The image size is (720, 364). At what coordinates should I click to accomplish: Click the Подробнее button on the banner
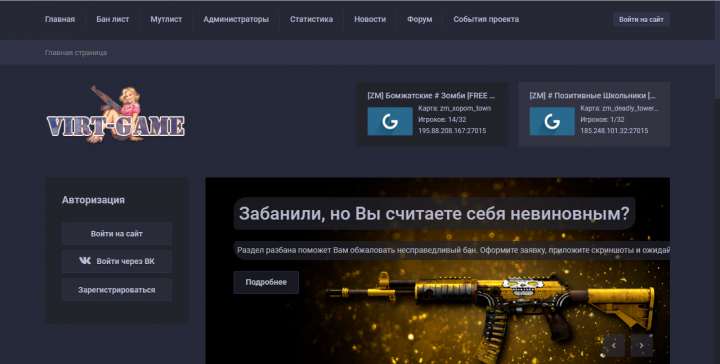click(x=266, y=282)
